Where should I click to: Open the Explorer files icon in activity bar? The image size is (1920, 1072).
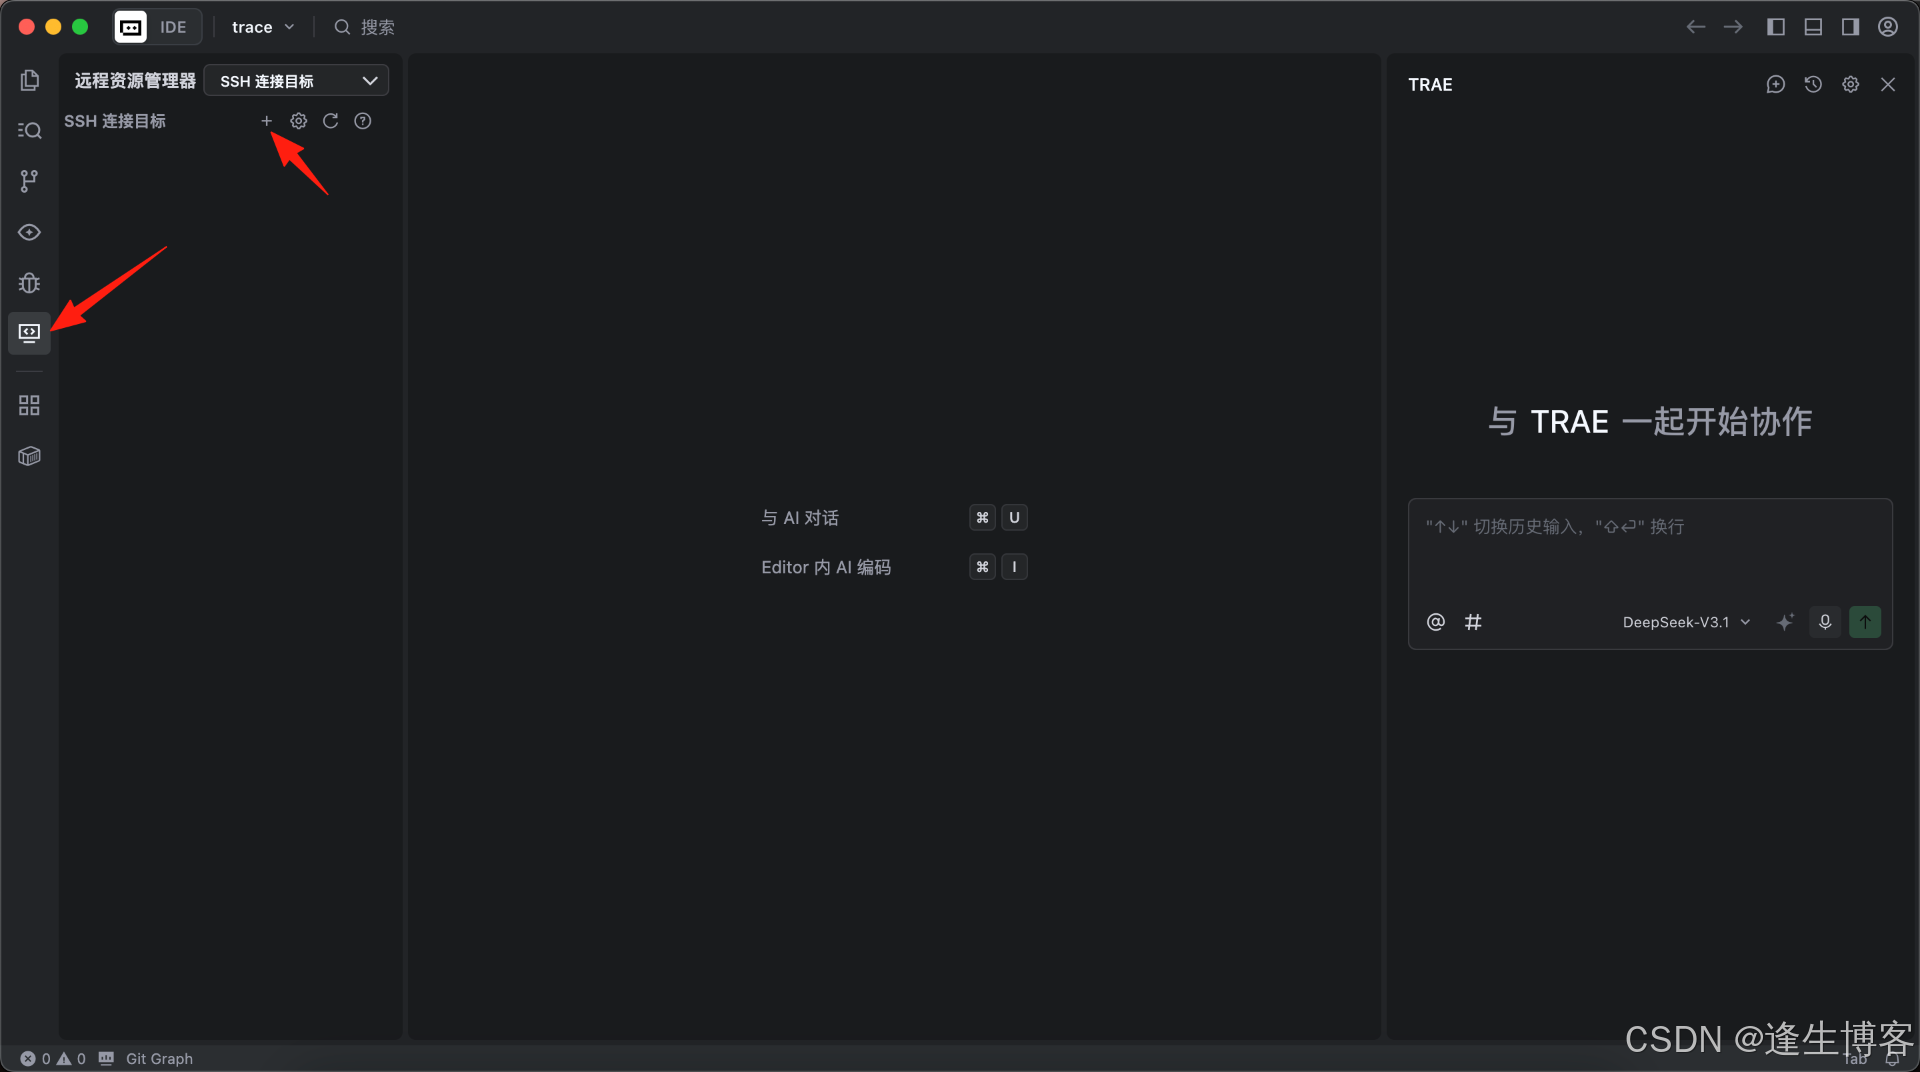click(x=29, y=80)
